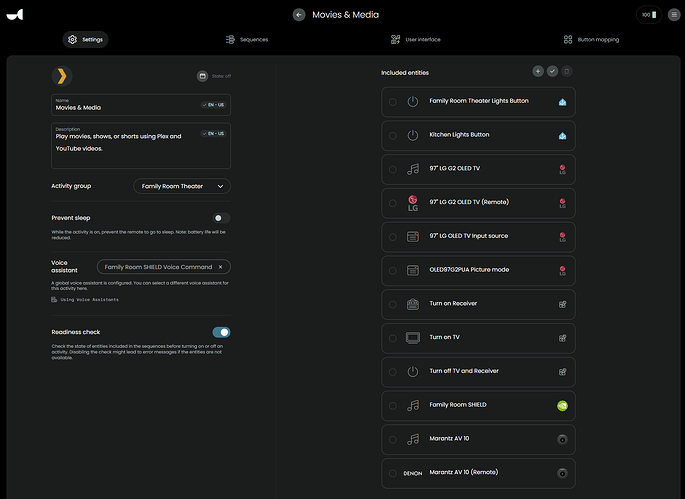Open the OLED97G2PUA Picture mode entity
The height and width of the screenshot is (499, 685).
point(478,271)
